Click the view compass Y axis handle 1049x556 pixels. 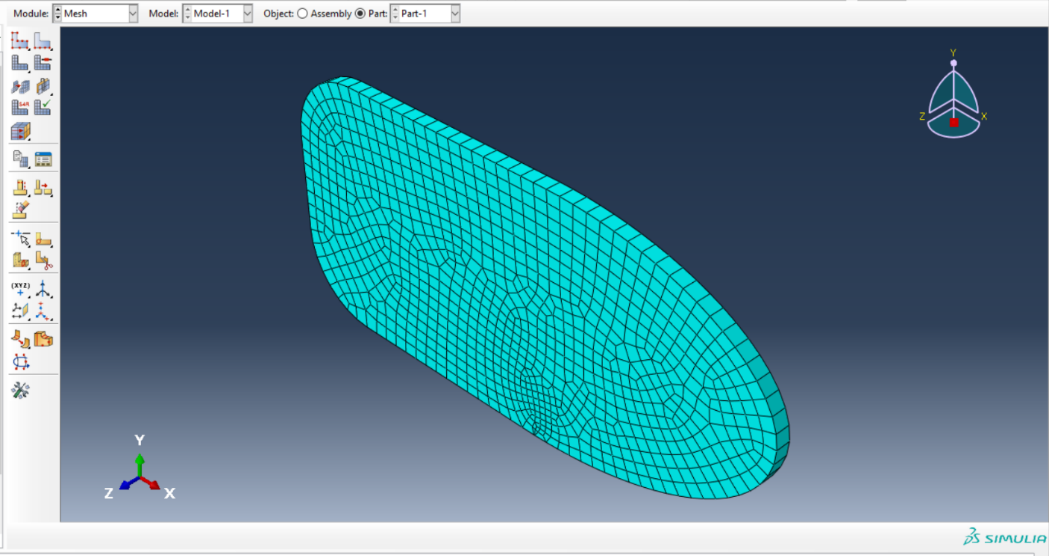pyautogui.click(x=953, y=63)
